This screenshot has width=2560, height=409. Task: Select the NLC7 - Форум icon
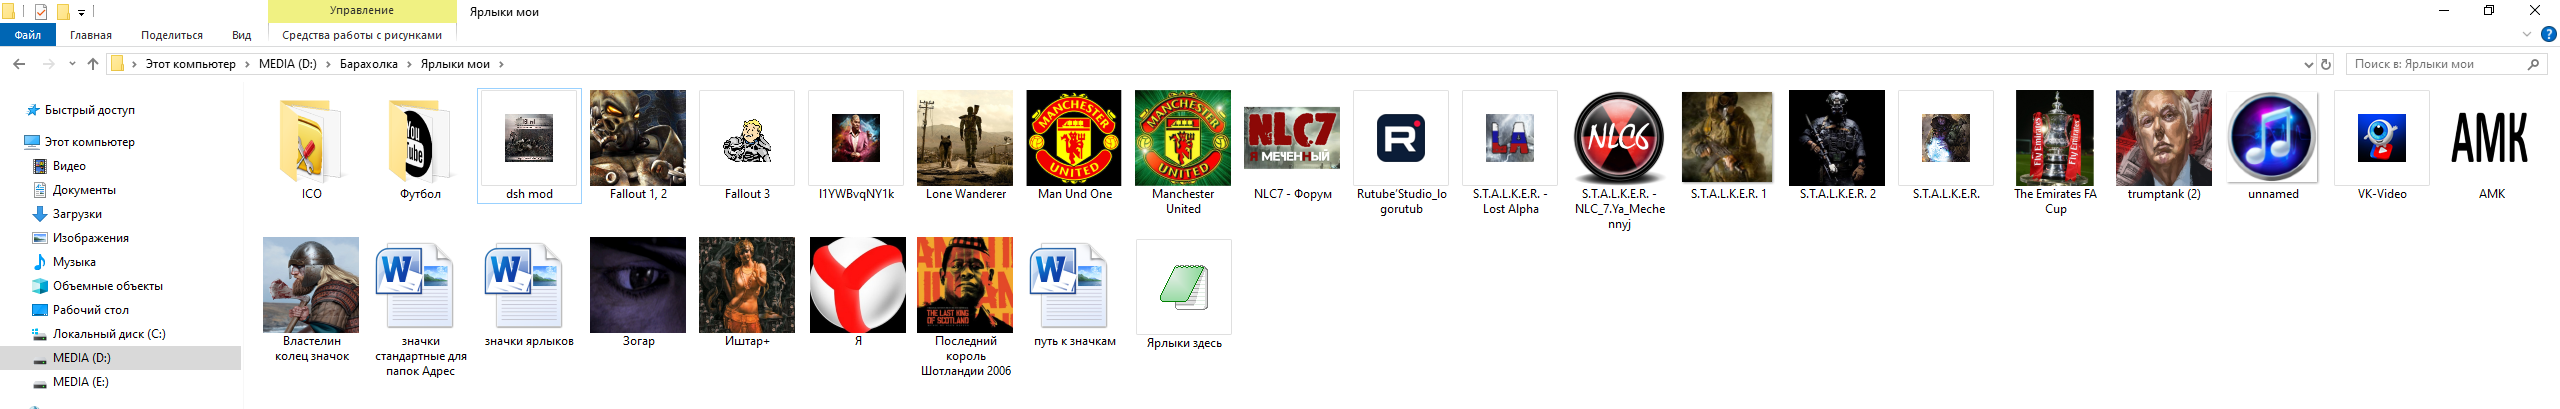[x=1292, y=138]
